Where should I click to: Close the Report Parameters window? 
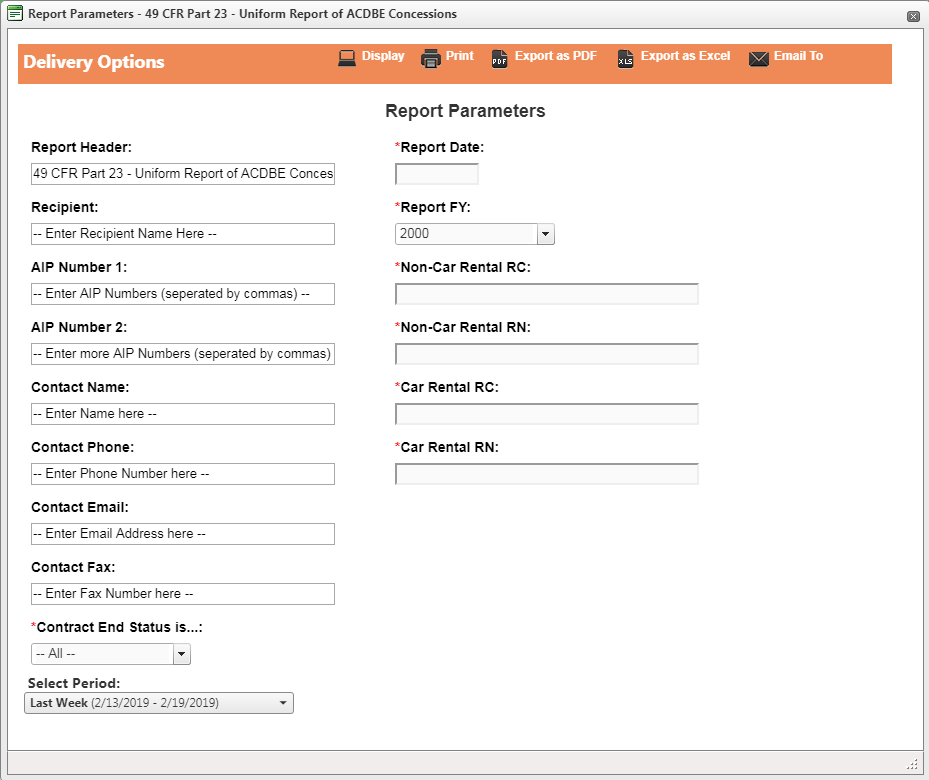tap(911, 14)
